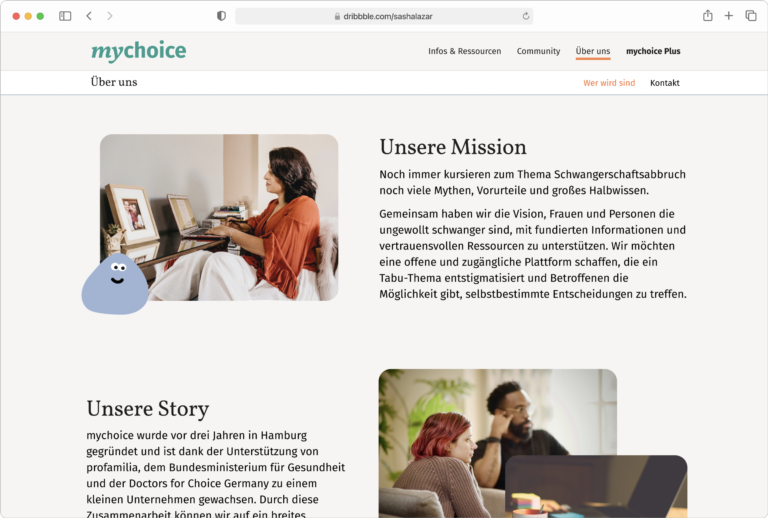Add a new tab with plus icon
This screenshot has height=518, width=768.
pyautogui.click(x=729, y=16)
